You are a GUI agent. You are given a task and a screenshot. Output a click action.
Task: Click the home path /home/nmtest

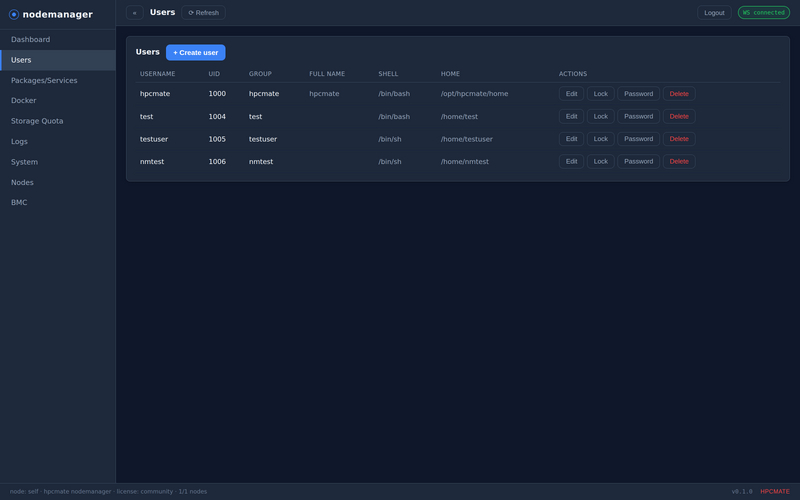(465, 161)
